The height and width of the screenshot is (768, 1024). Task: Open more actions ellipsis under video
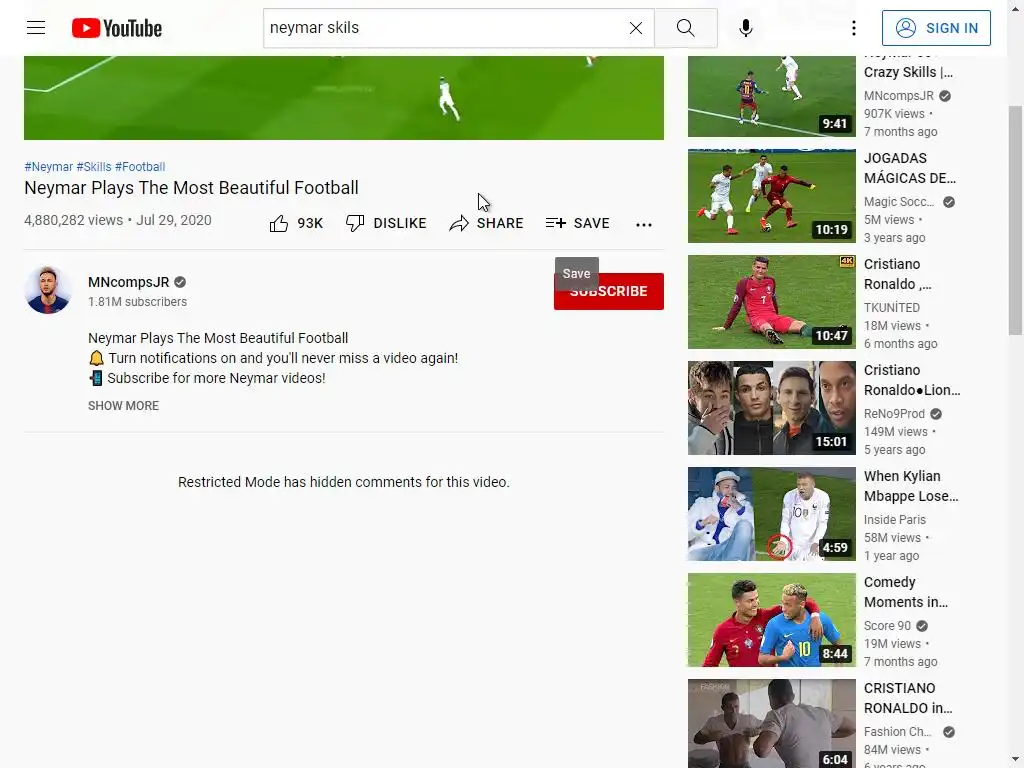click(x=644, y=224)
